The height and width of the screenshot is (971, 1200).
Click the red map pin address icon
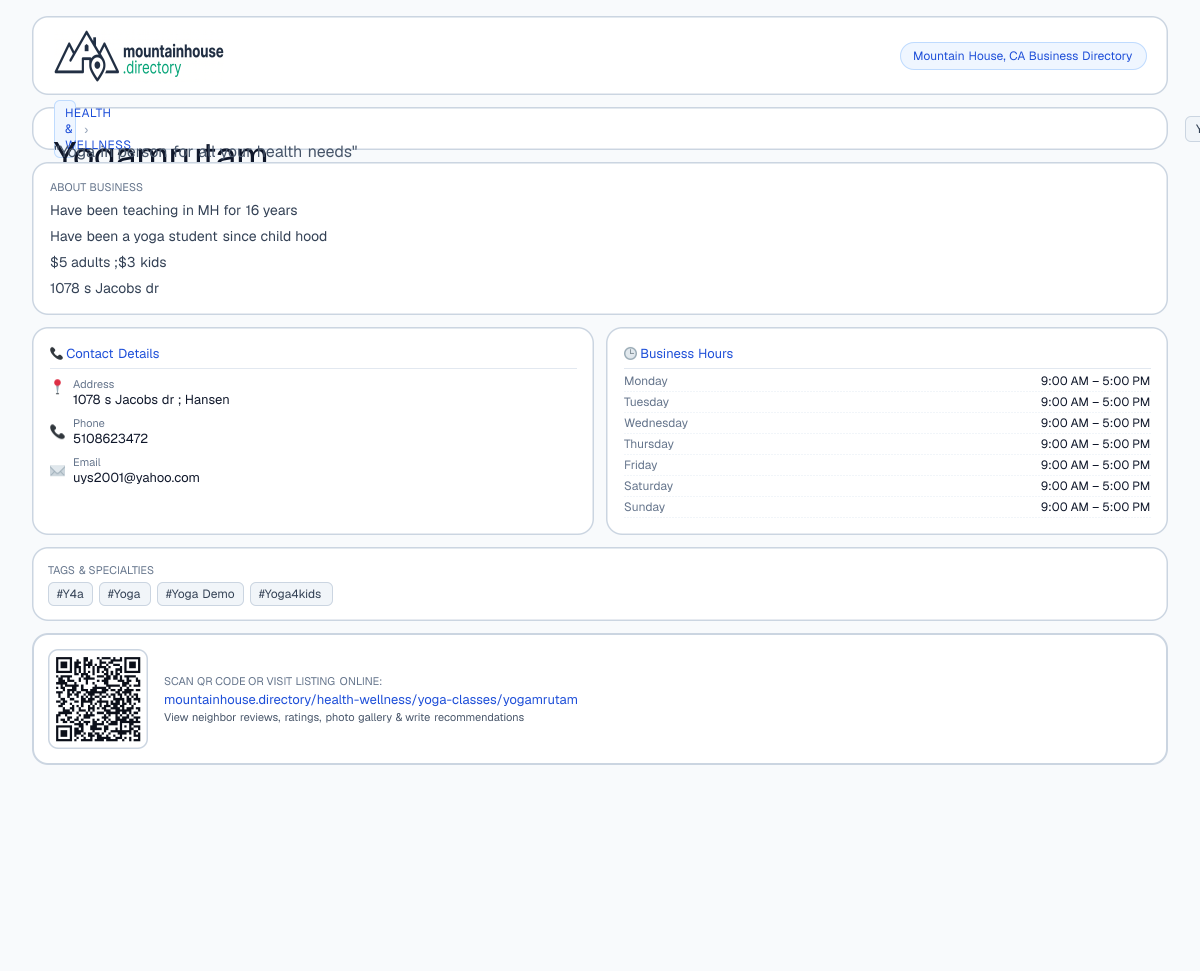pyautogui.click(x=57, y=386)
